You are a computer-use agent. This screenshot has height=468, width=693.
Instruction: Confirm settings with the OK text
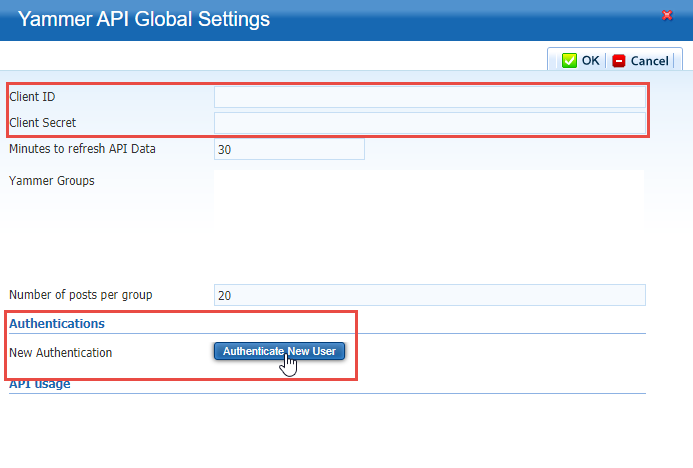coord(590,61)
